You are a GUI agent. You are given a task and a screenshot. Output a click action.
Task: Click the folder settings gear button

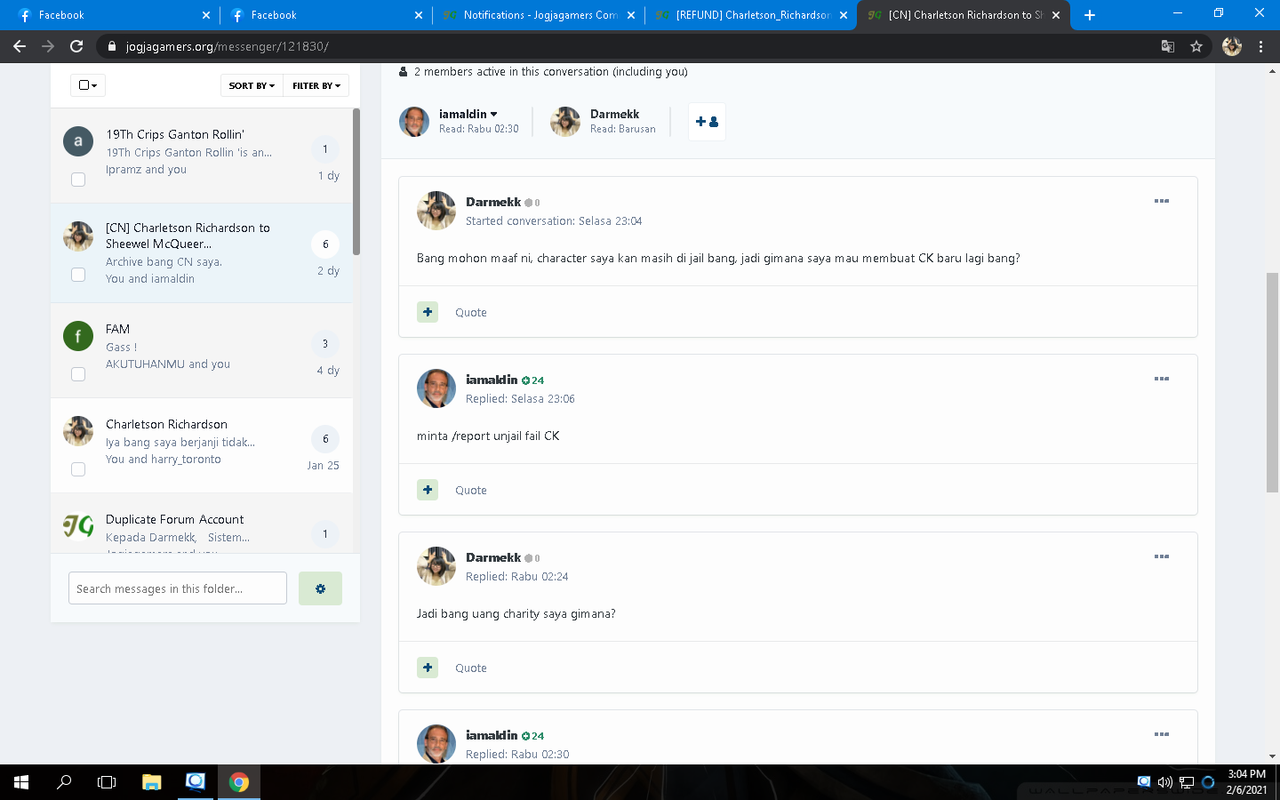tap(320, 588)
